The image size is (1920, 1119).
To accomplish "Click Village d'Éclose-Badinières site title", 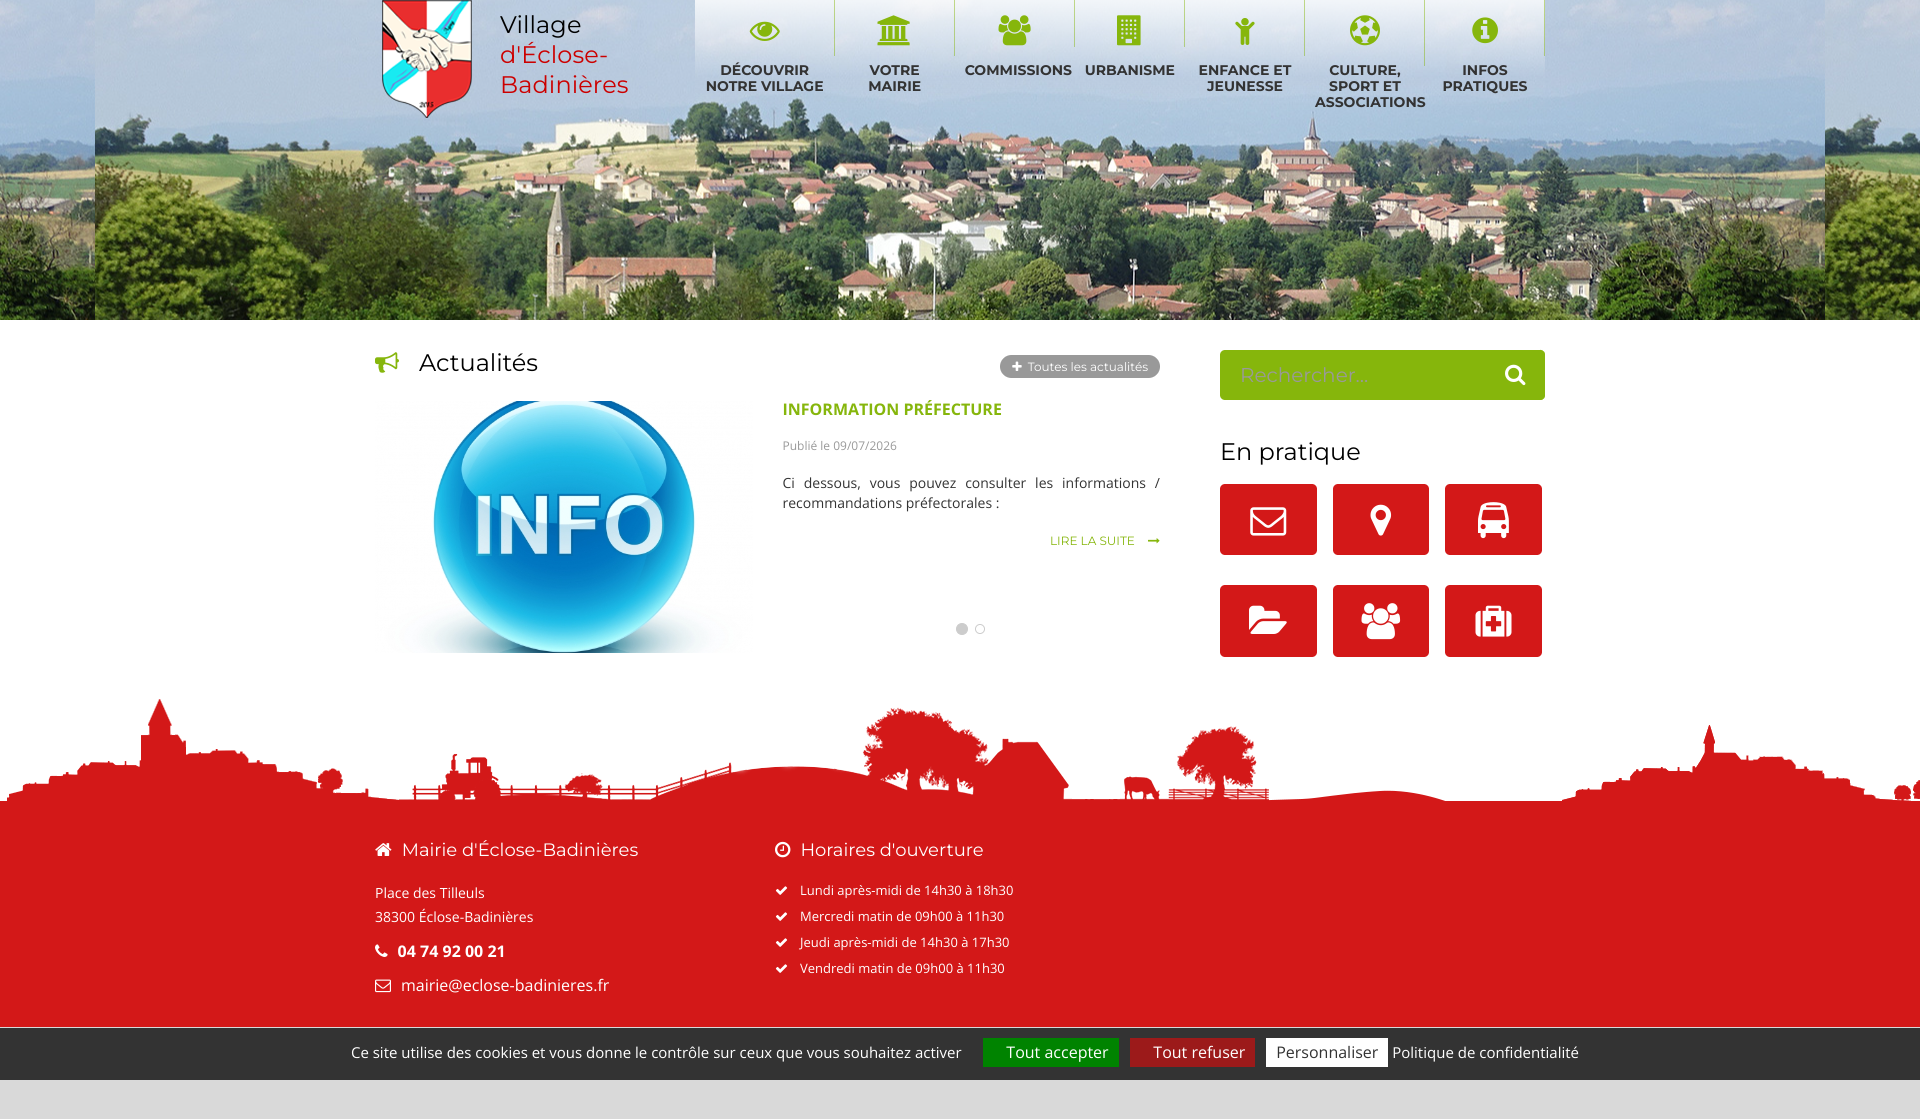I will 564,54.
